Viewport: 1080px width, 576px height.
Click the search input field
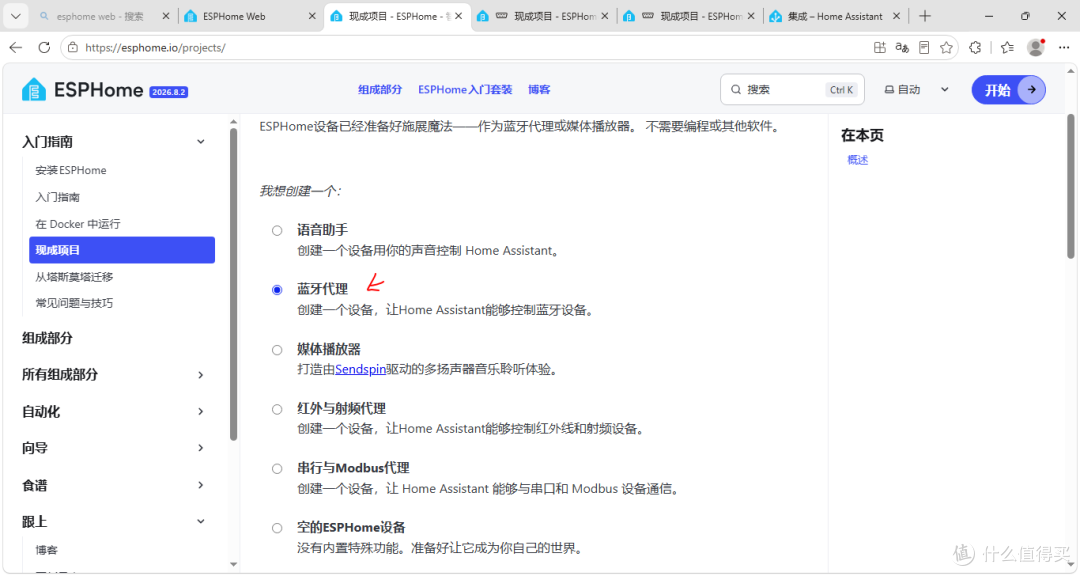[x=792, y=90]
